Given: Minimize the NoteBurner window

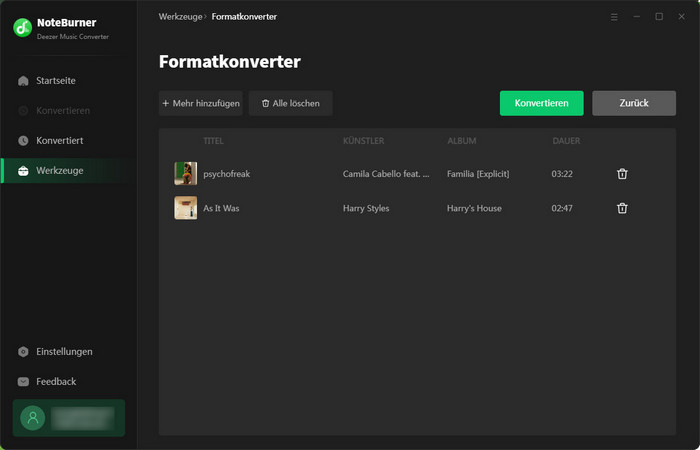Looking at the screenshot, I should pyautogui.click(x=637, y=17).
